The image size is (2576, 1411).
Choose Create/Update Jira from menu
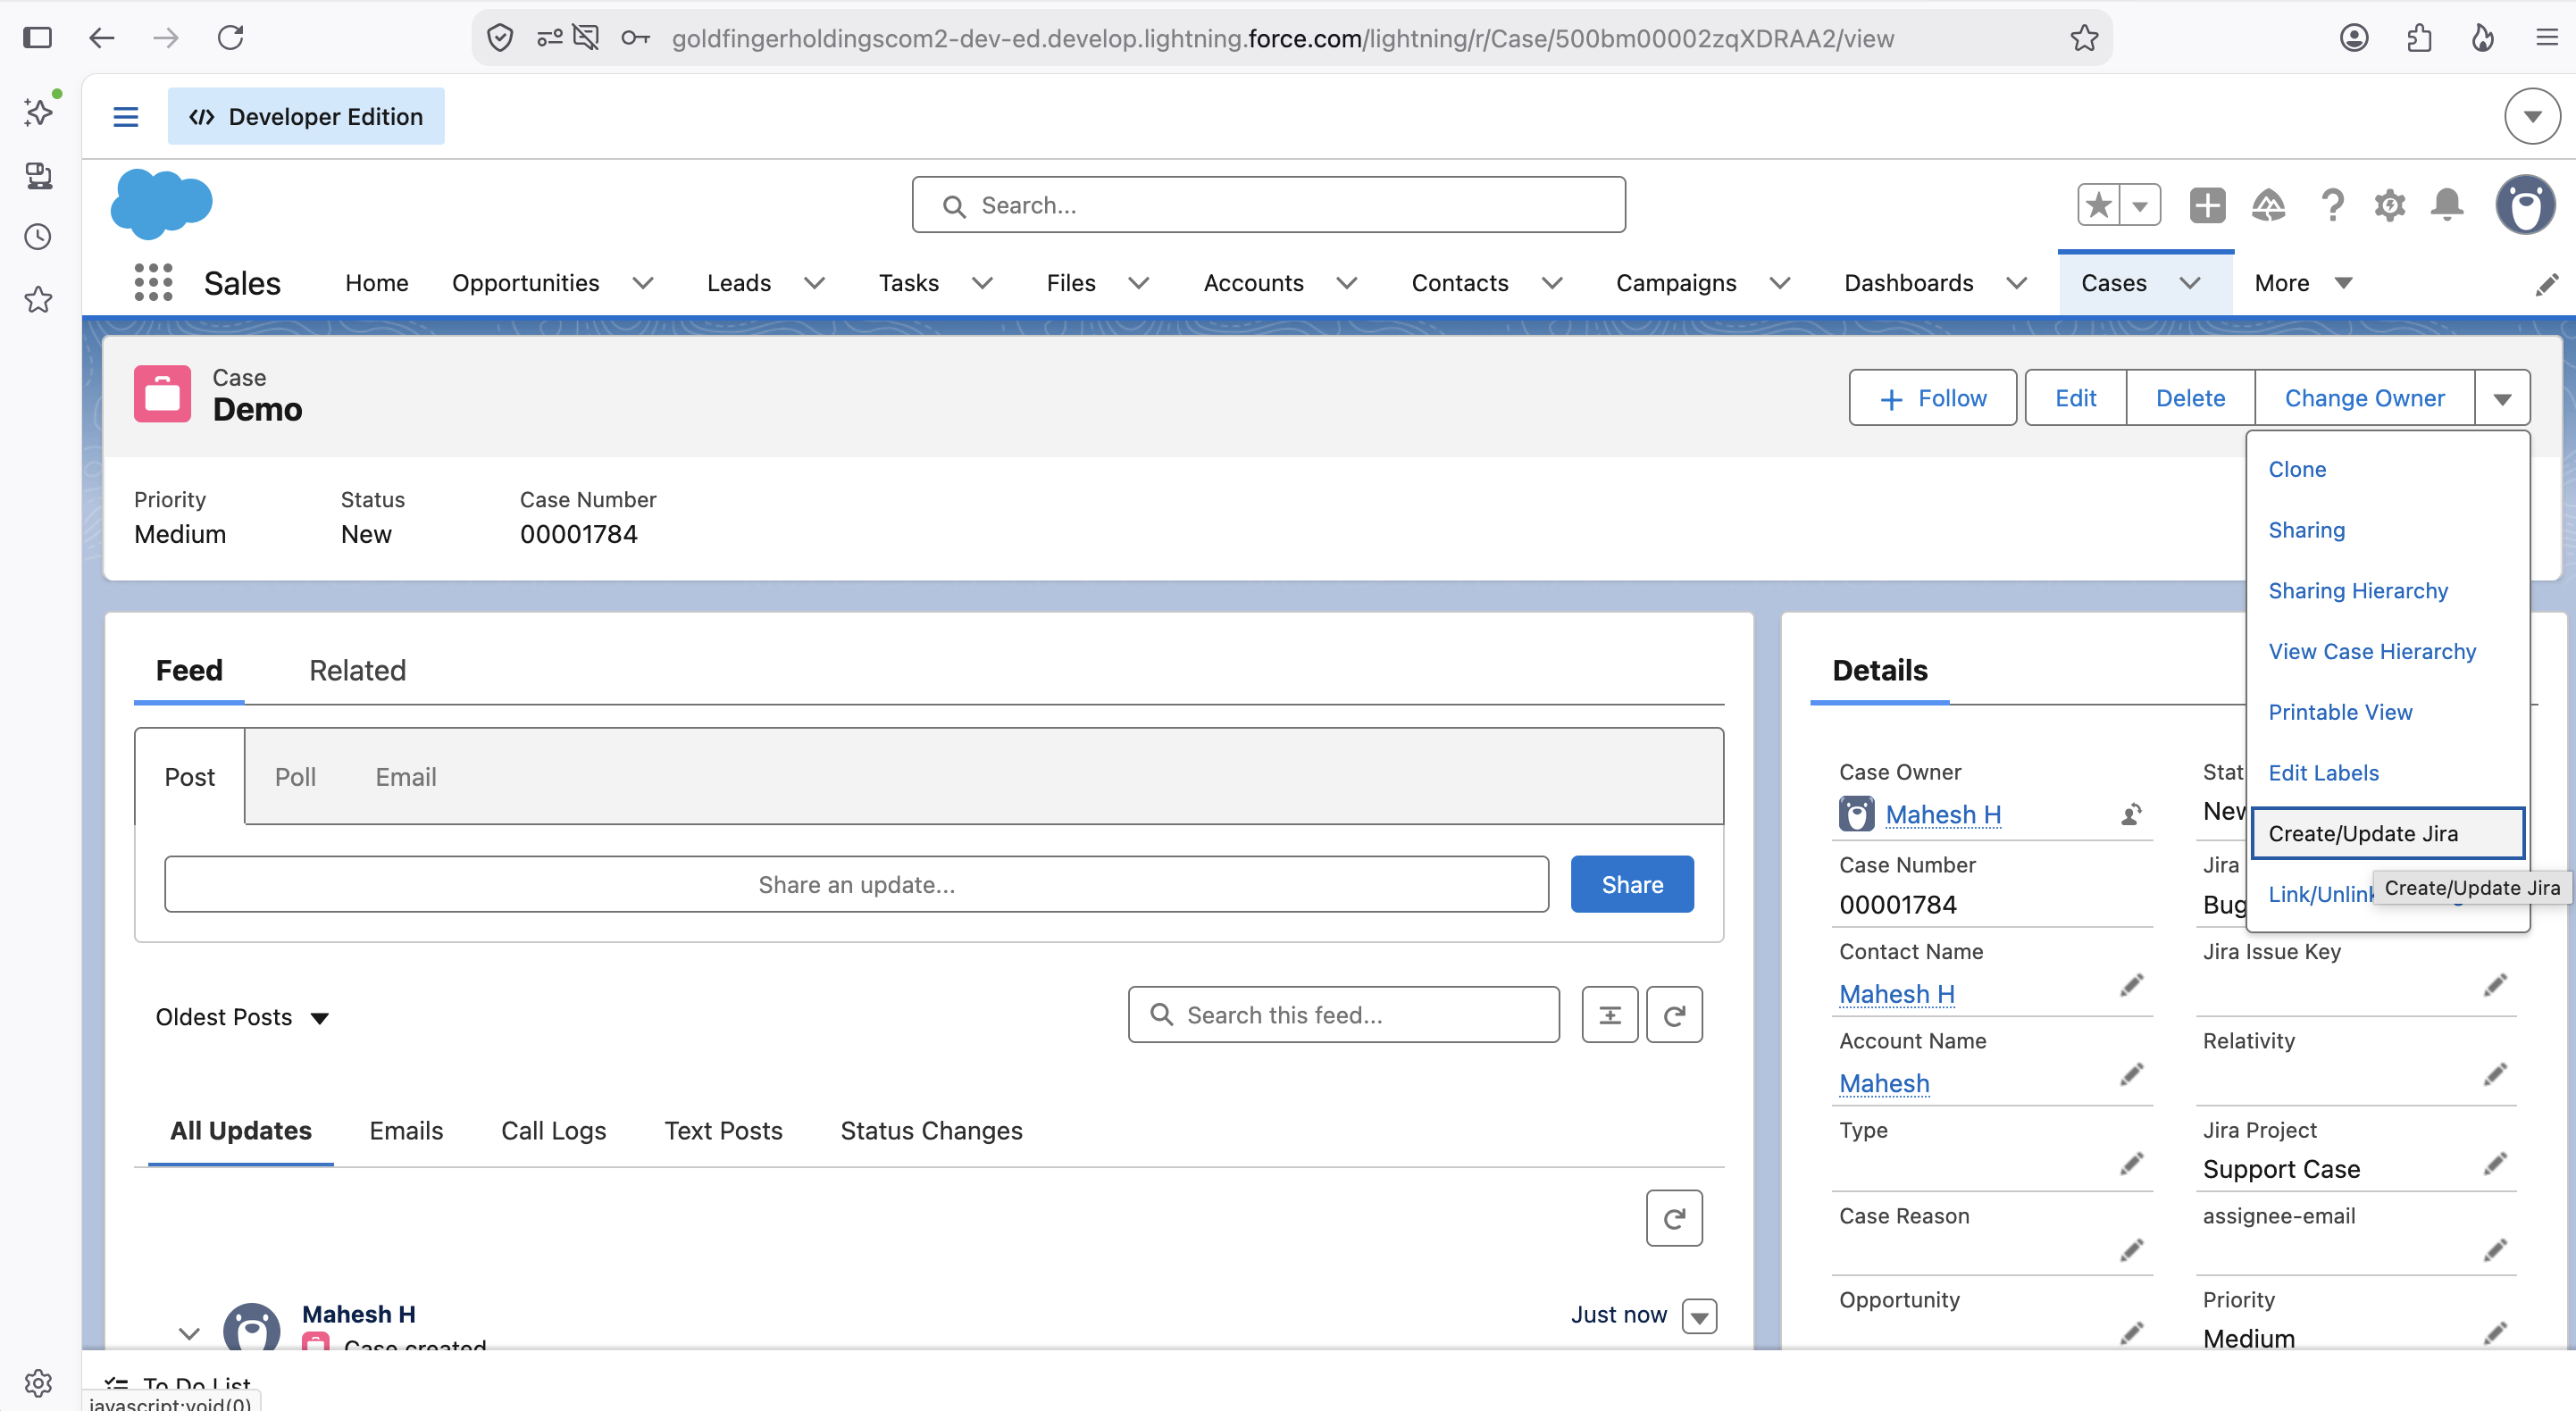pos(2387,833)
